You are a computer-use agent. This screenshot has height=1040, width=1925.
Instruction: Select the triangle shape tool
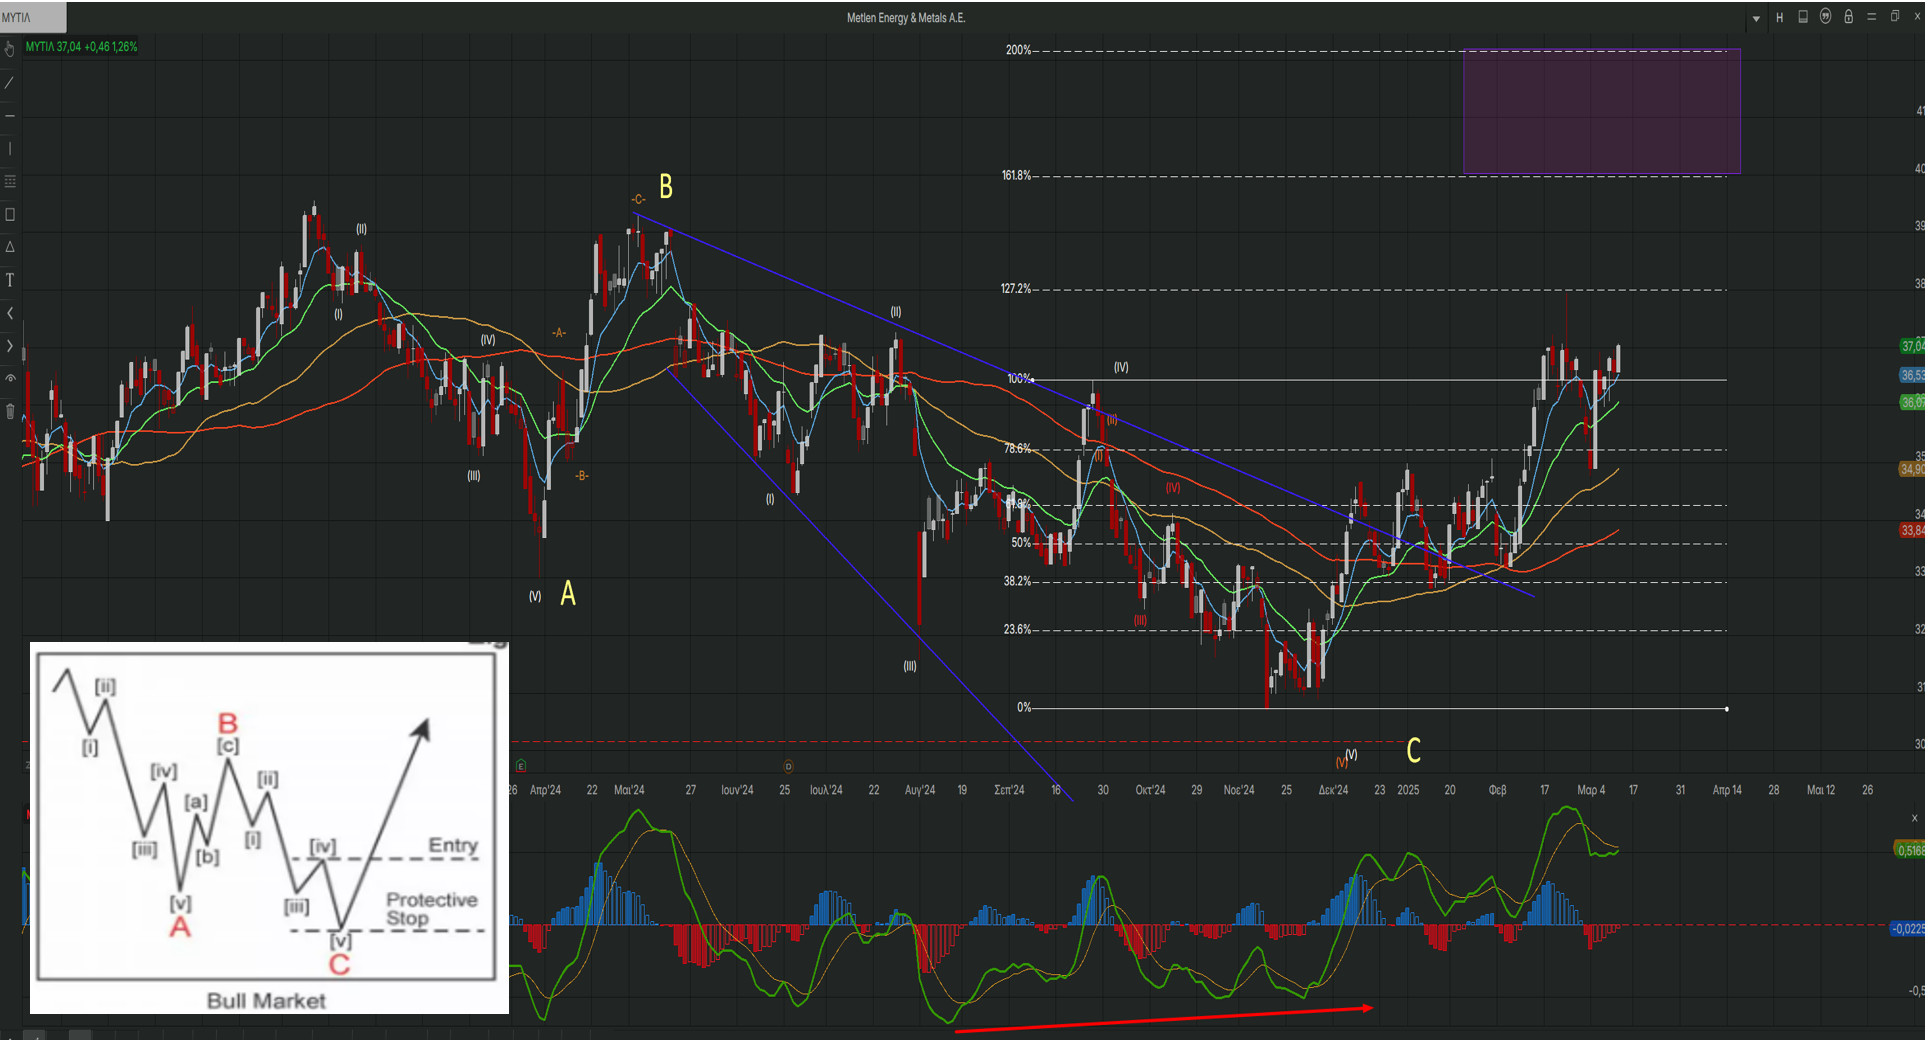click(x=9, y=247)
